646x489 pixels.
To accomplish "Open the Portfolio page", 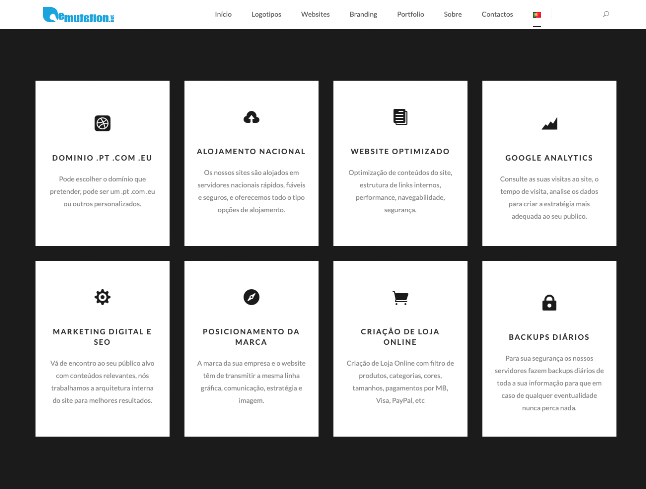I will [x=410, y=14].
